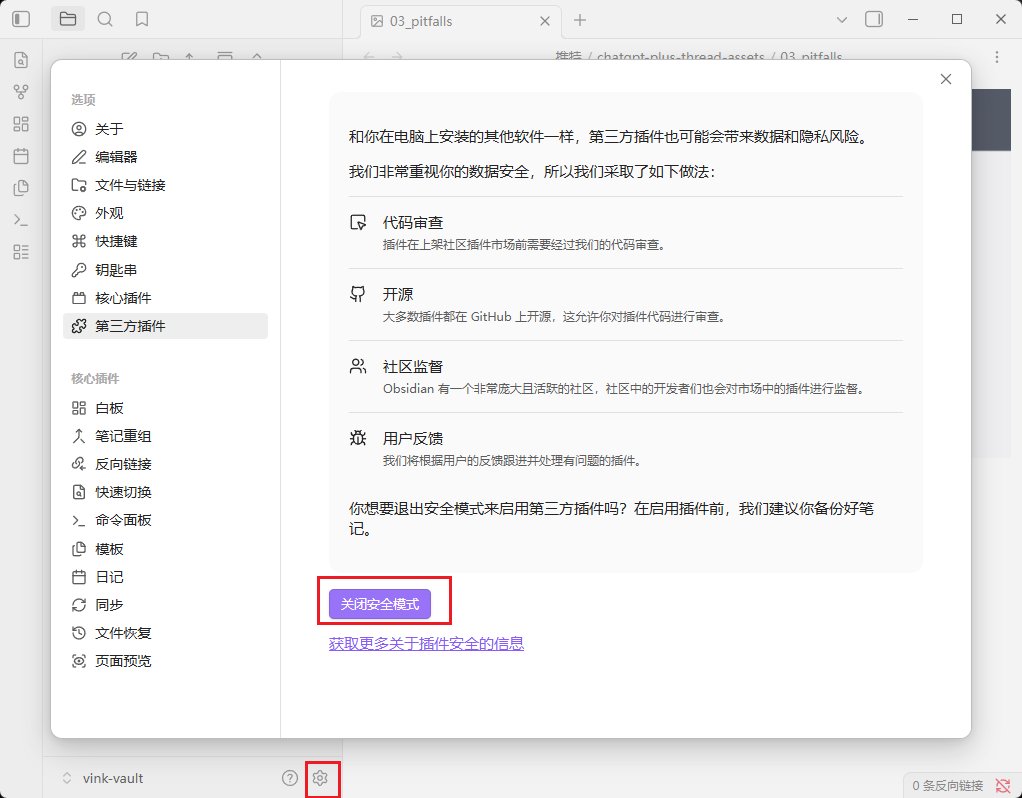Image resolution: width=1022 pixels, height=798 pixels.
Task: Close the 03_pitfalls tab
Action: (545, 22)
